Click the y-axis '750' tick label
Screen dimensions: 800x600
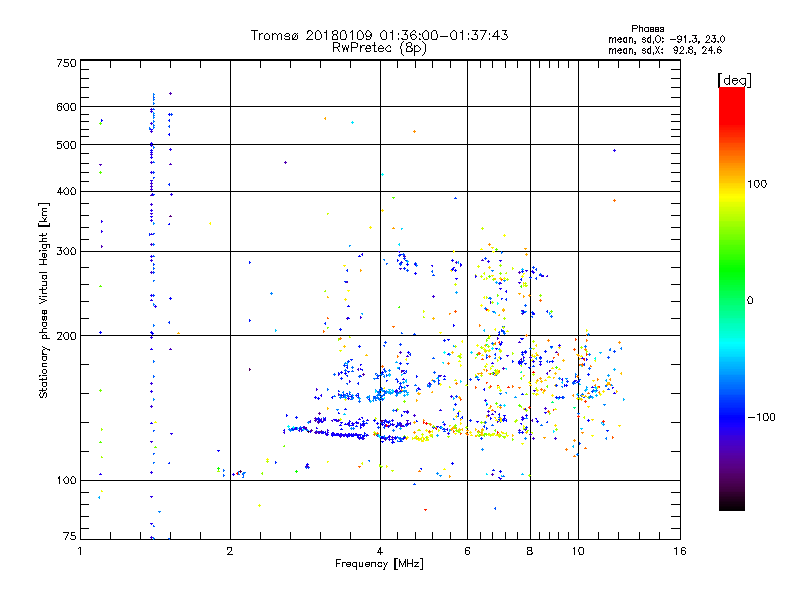(x=66, y=63)
